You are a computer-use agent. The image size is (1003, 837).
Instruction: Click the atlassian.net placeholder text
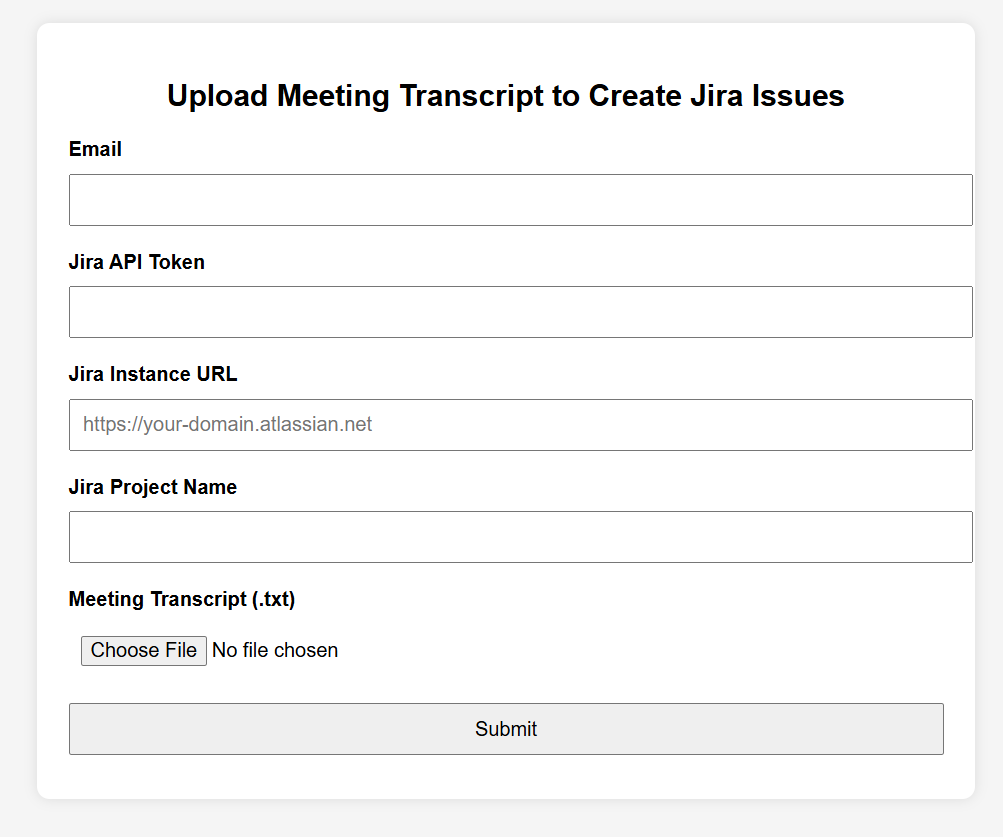pos(228,425)
